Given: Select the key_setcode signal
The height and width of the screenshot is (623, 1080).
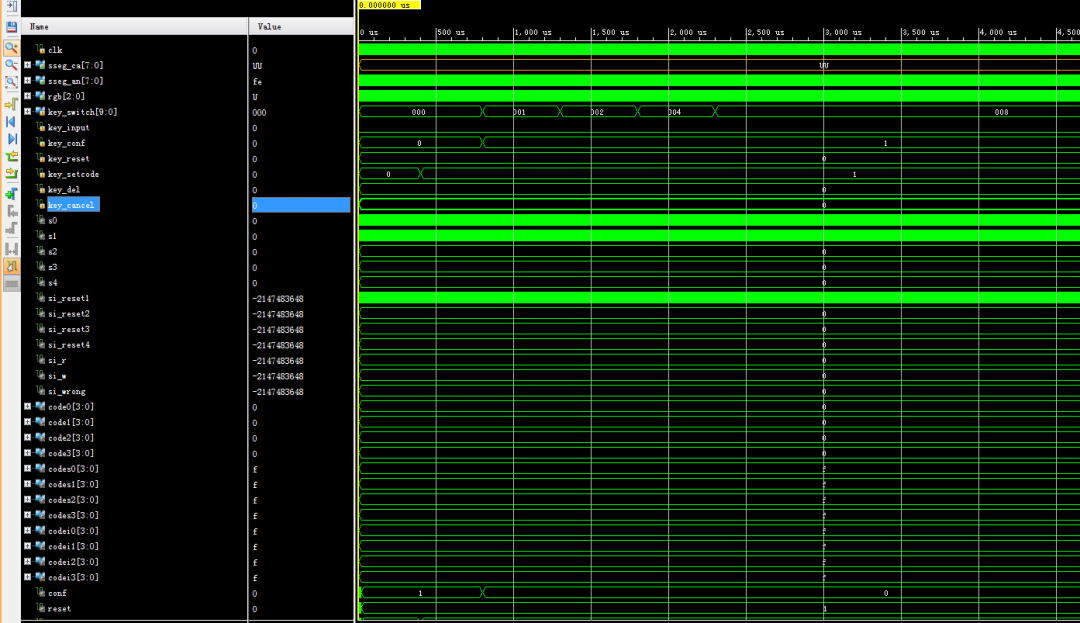Looking at the screenshot, I should (x=72, y=174).
